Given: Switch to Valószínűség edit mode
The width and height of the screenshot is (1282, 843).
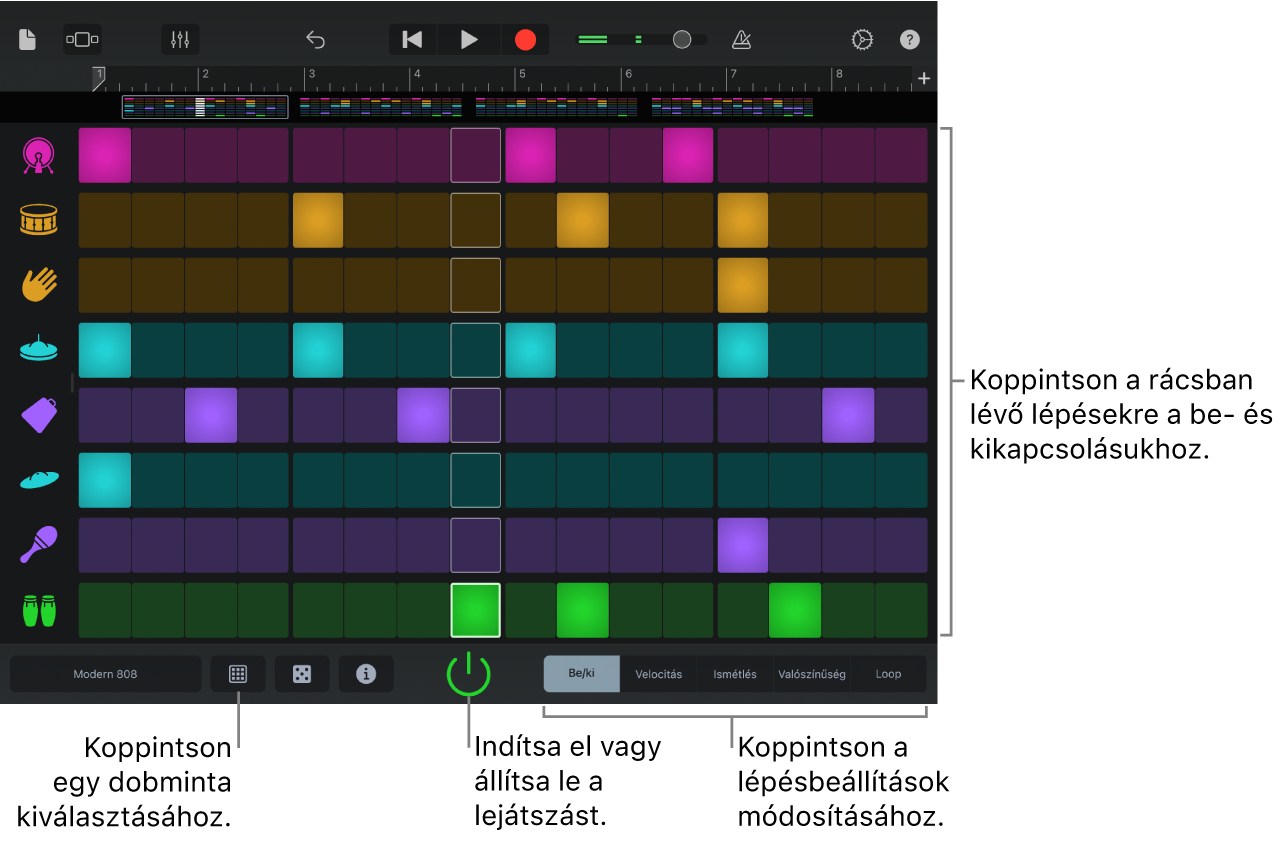Looking at the screenshot, I should tap(811, 674).
